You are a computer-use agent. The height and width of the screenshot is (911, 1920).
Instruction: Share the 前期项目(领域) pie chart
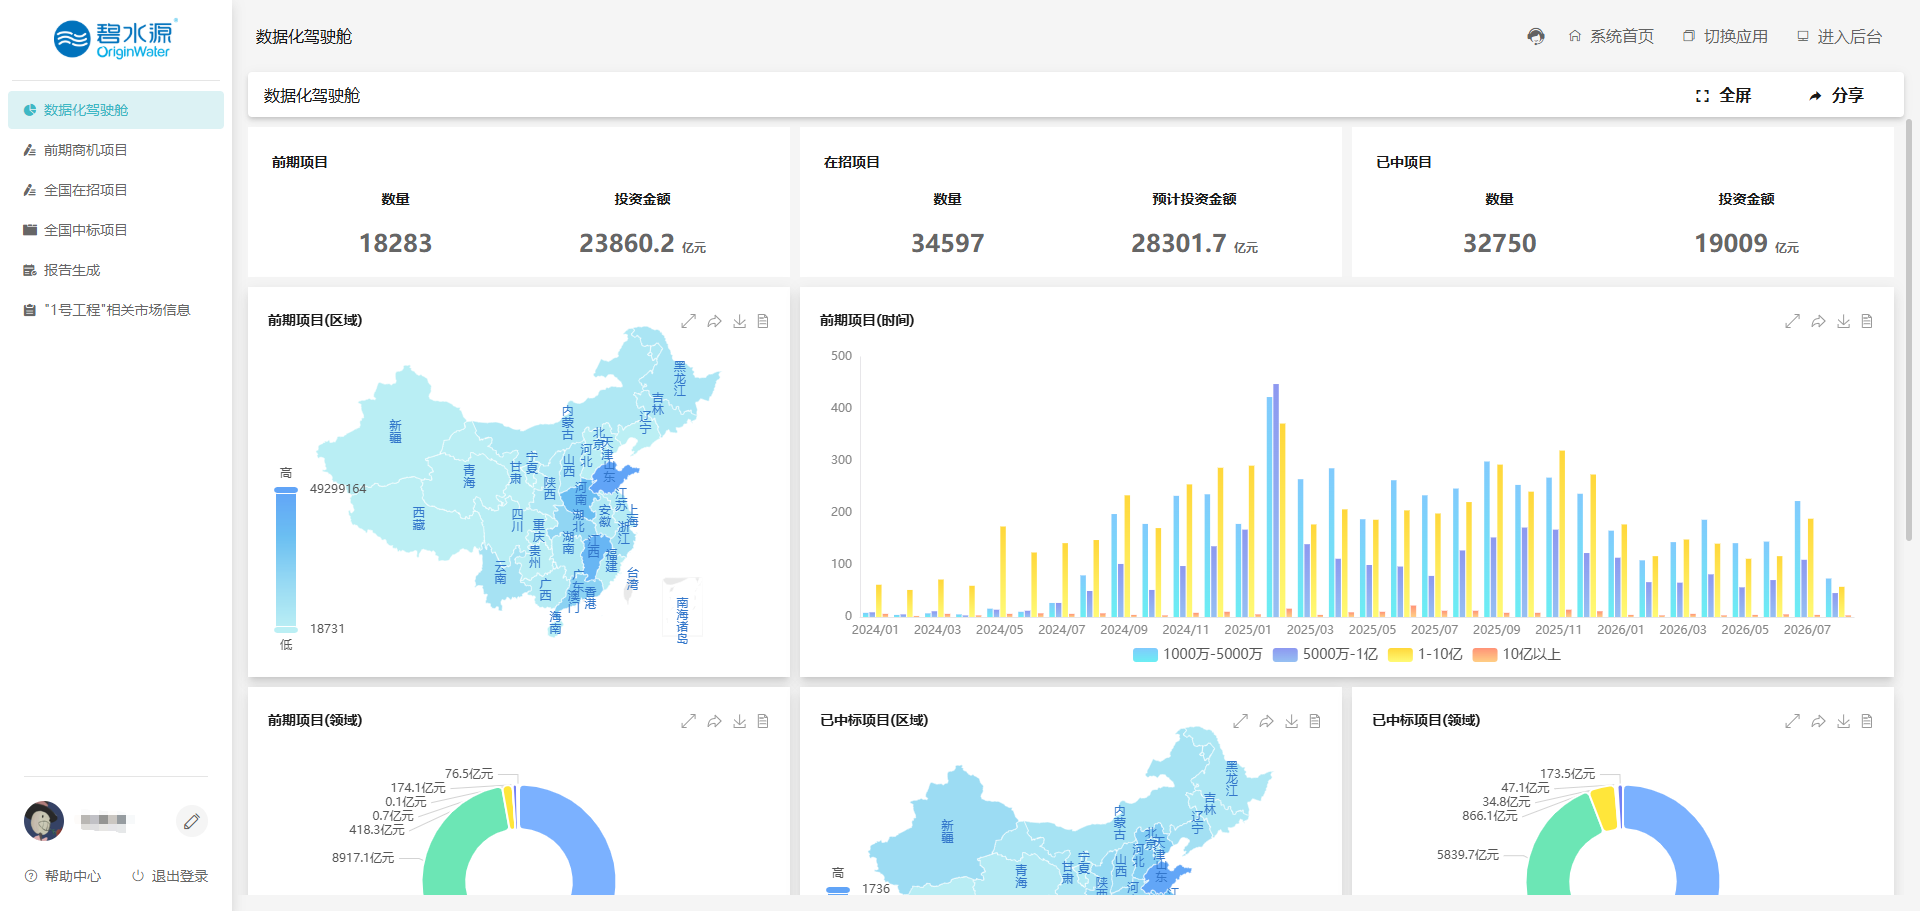coord(714,721)
